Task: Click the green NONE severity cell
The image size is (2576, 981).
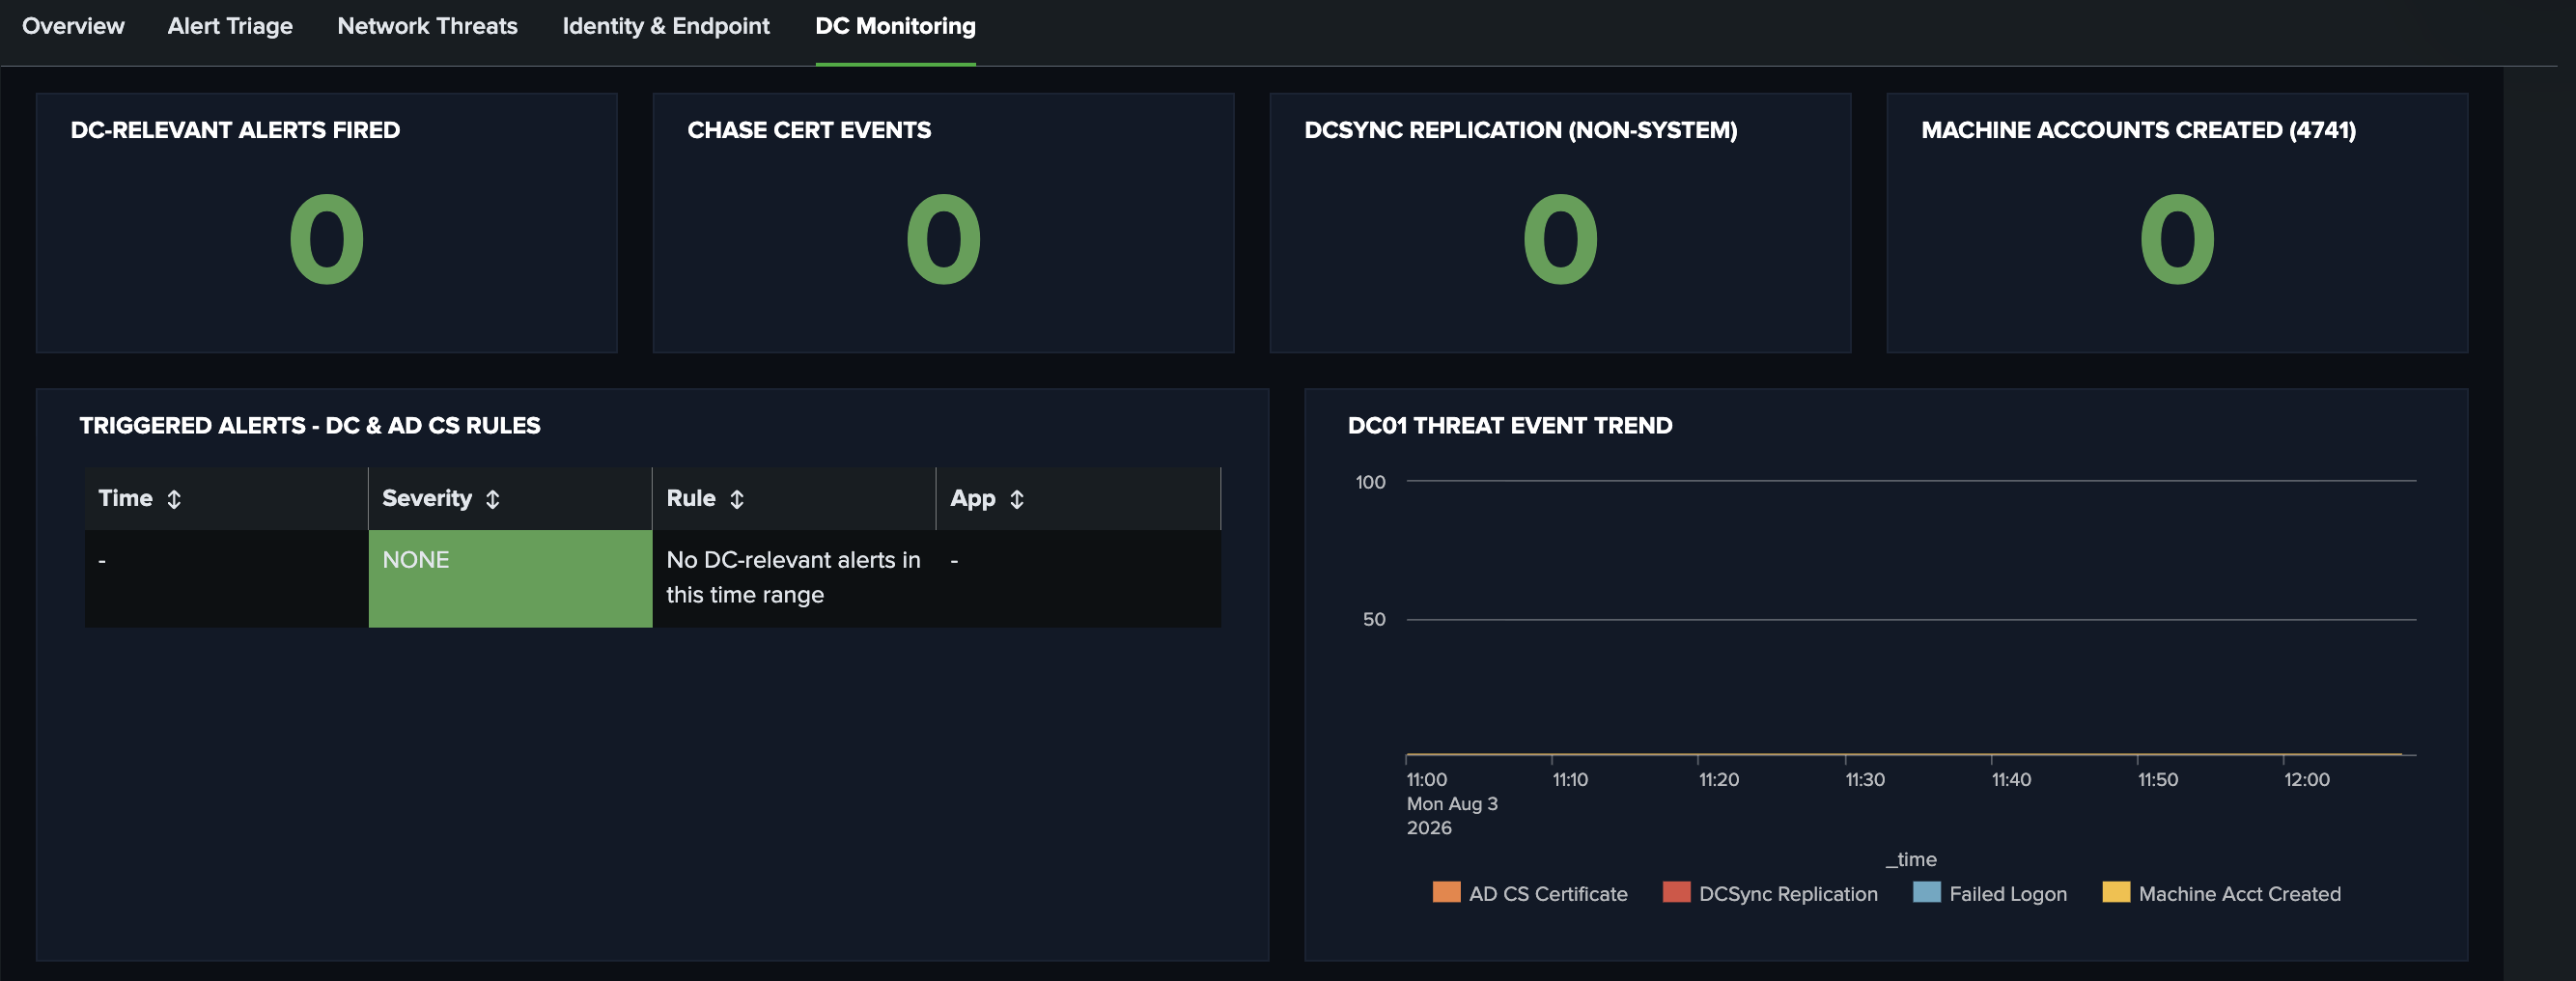Action: tap(510, 578)
